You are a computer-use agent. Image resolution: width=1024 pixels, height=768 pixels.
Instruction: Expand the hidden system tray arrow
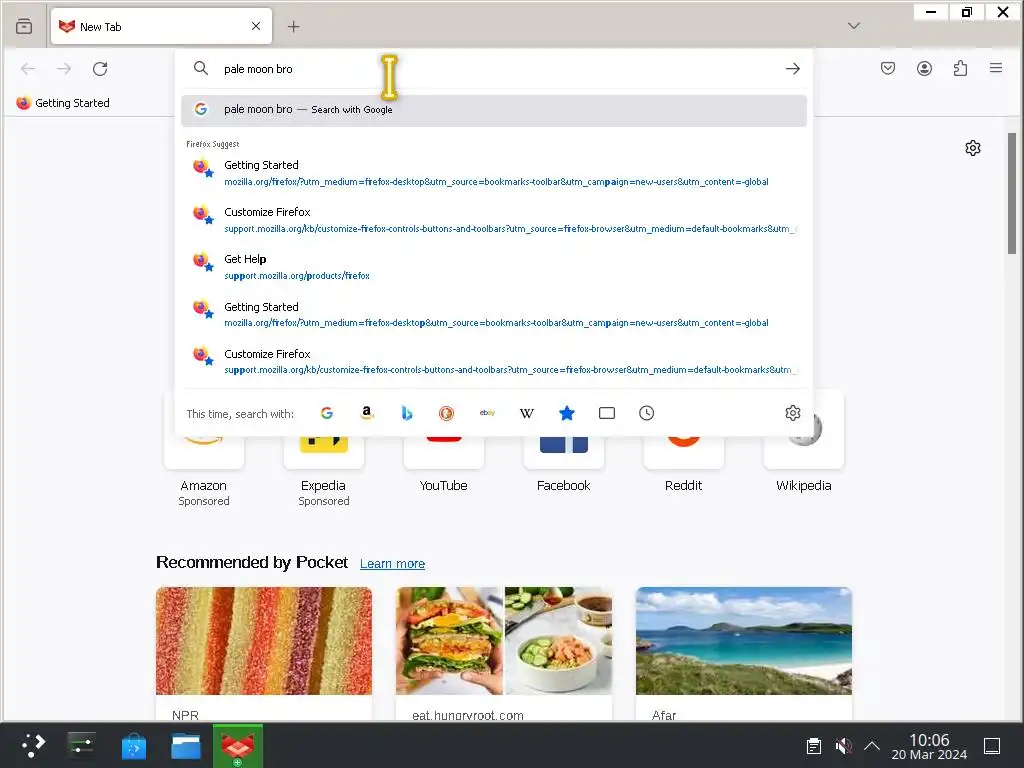tap(872, 746)
